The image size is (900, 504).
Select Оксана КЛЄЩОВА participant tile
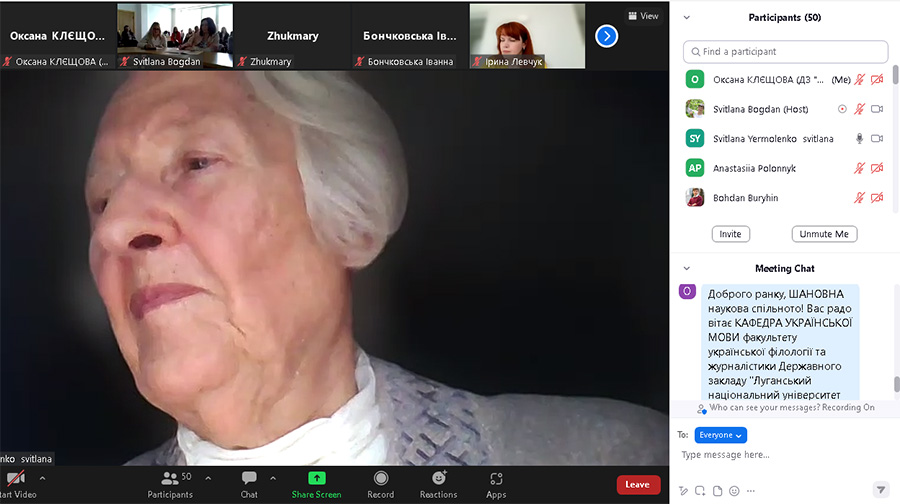pyautogui.click(x=57, y=36)
